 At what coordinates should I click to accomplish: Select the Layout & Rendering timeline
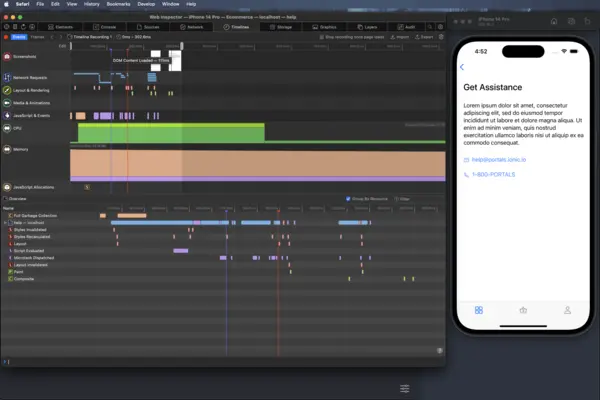33,90
